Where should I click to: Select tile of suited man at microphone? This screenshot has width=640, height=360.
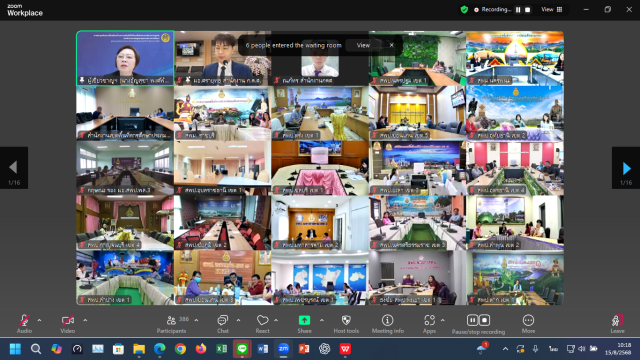[x=222, y=58]
